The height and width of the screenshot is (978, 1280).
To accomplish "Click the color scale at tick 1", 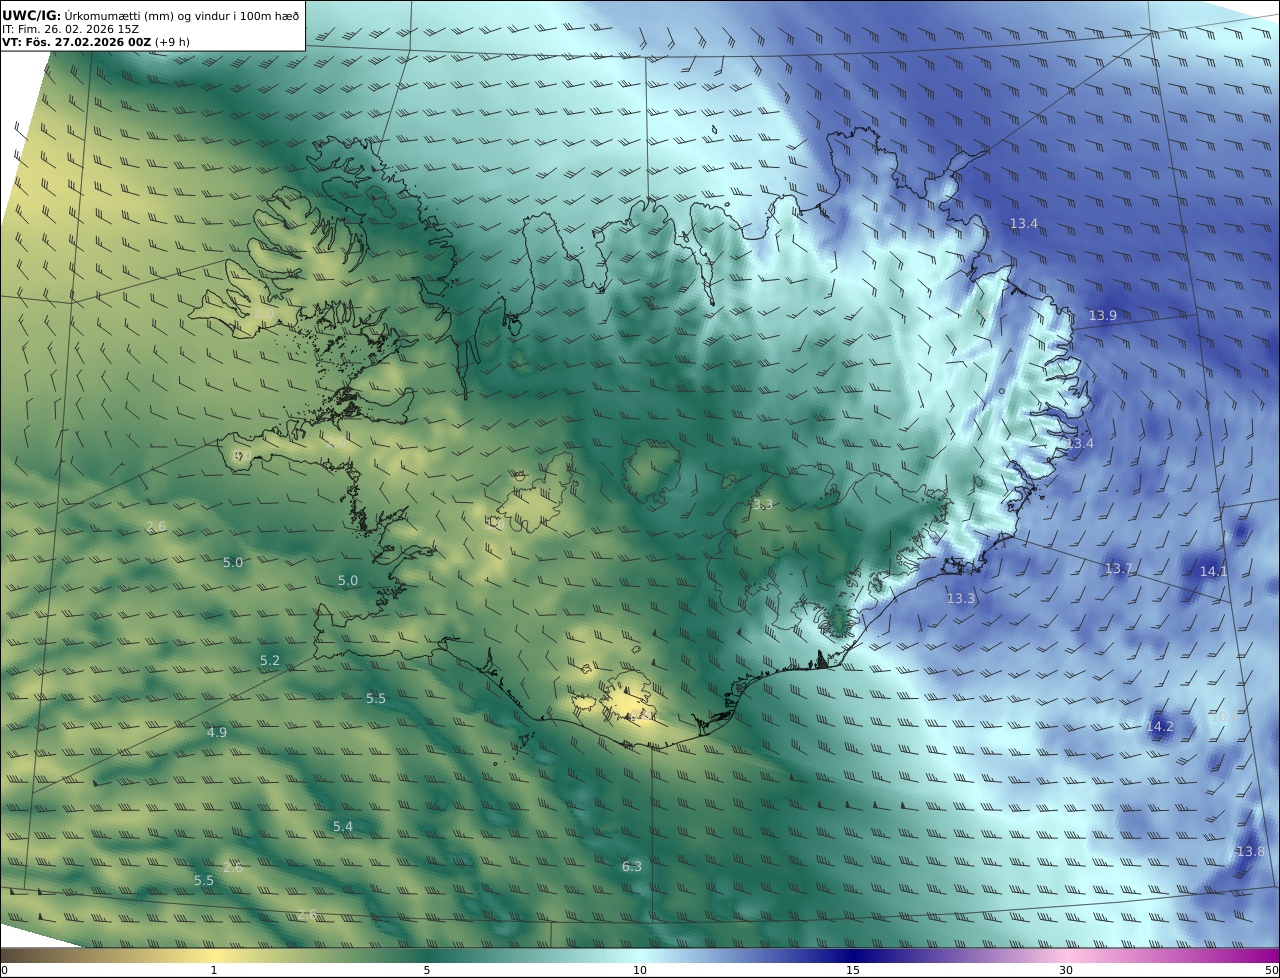I will [x=214, y=970].
